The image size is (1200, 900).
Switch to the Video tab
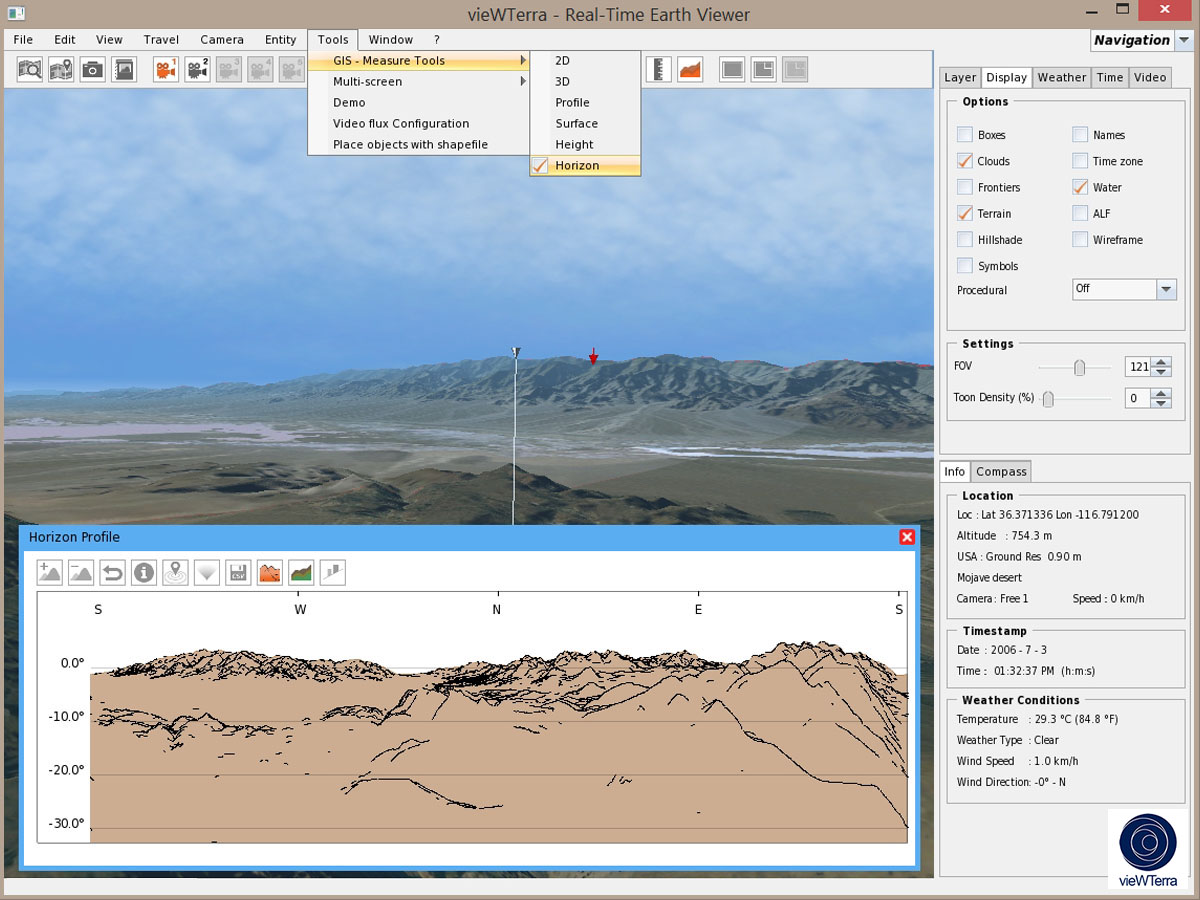(1150, 78)
